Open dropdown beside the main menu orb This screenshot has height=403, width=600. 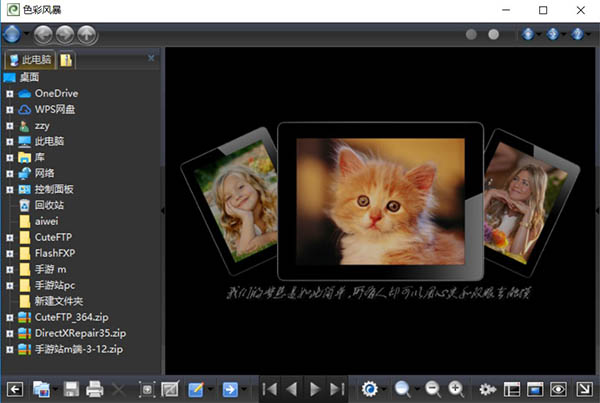(x=26, y=34)
